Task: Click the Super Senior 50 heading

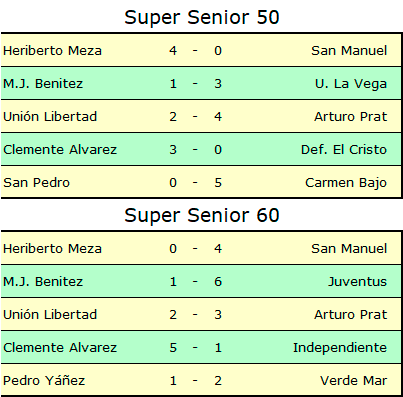Action: point(202,17)
